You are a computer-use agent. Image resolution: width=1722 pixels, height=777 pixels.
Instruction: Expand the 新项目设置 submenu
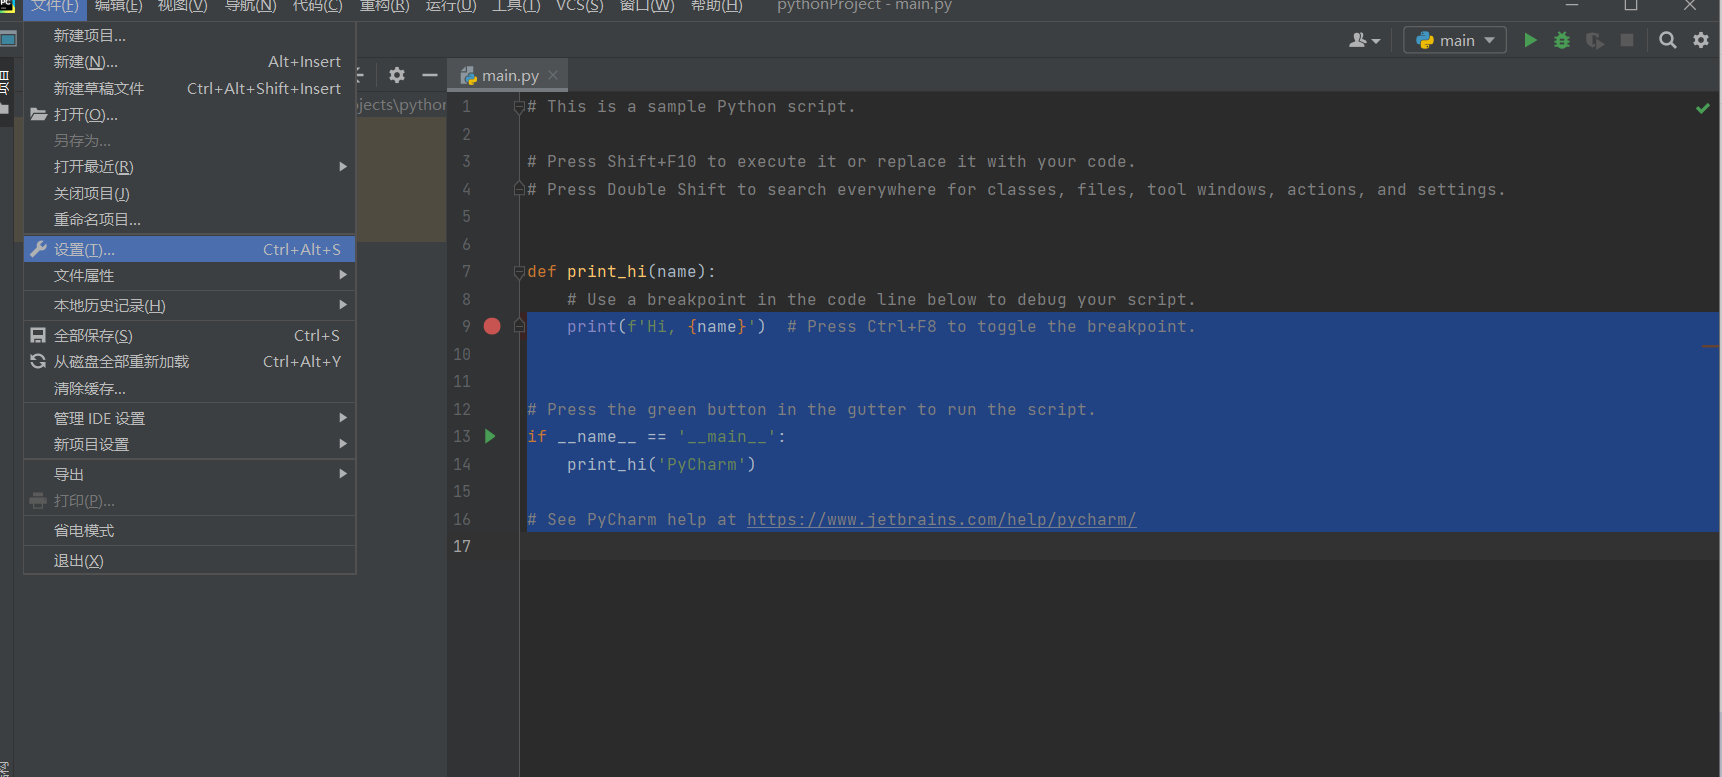[x=190, y=444]
